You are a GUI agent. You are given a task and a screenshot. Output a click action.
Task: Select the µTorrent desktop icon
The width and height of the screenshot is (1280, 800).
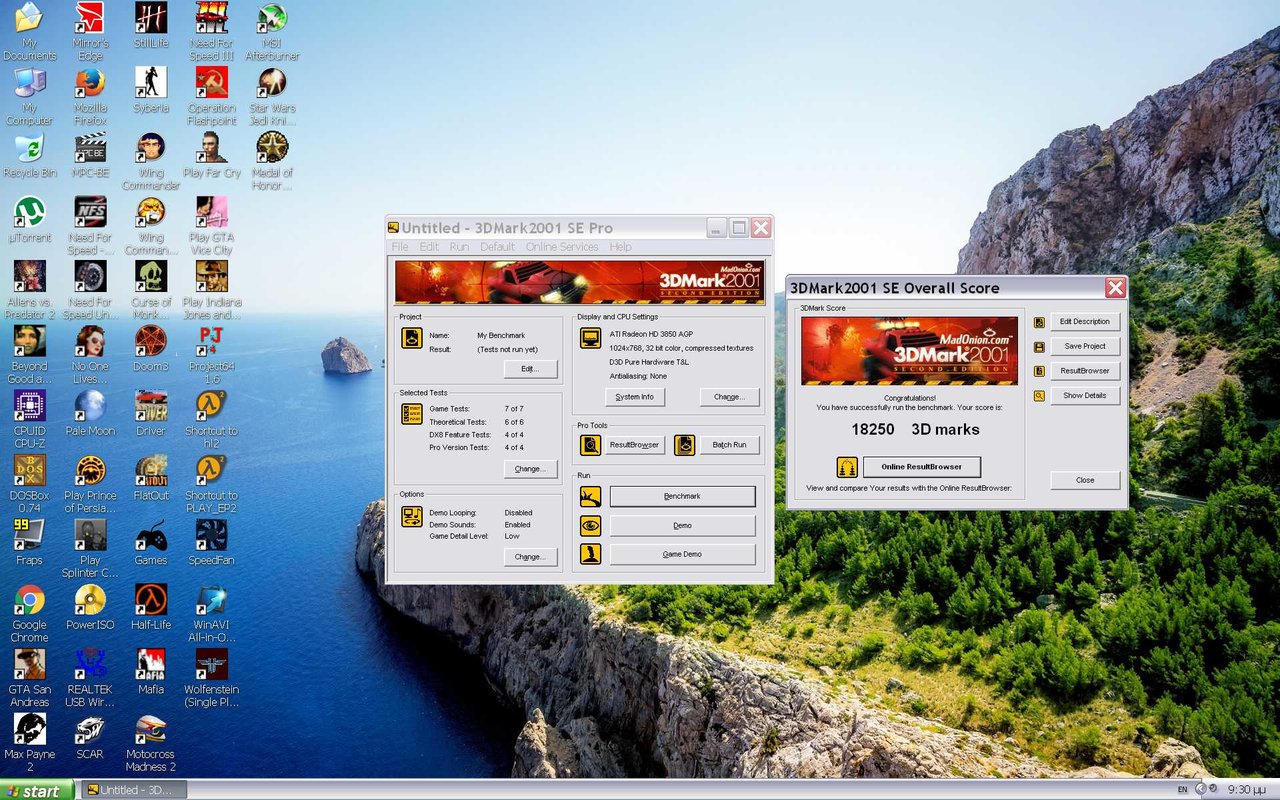pyautogui.click(x=29, y=218)
